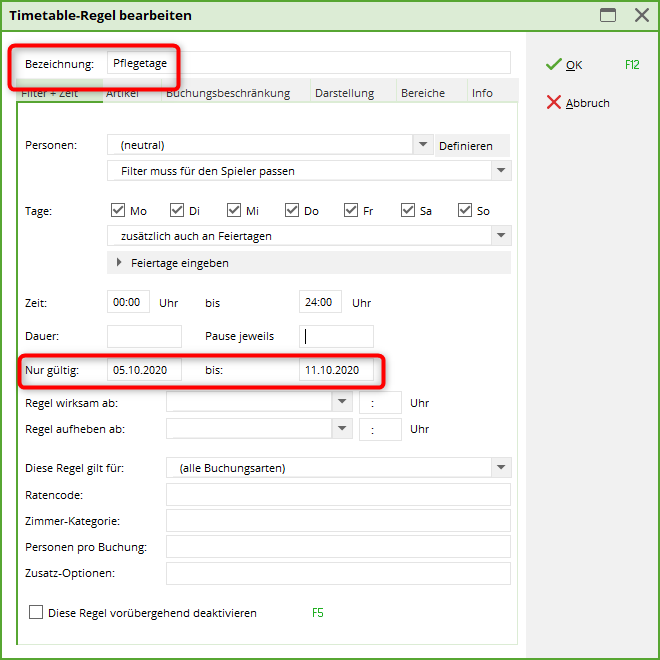This screenshot has height=660, width=660.
Task: Expand the 'Feiertage eingeben' section
Action: click(120, 263)
